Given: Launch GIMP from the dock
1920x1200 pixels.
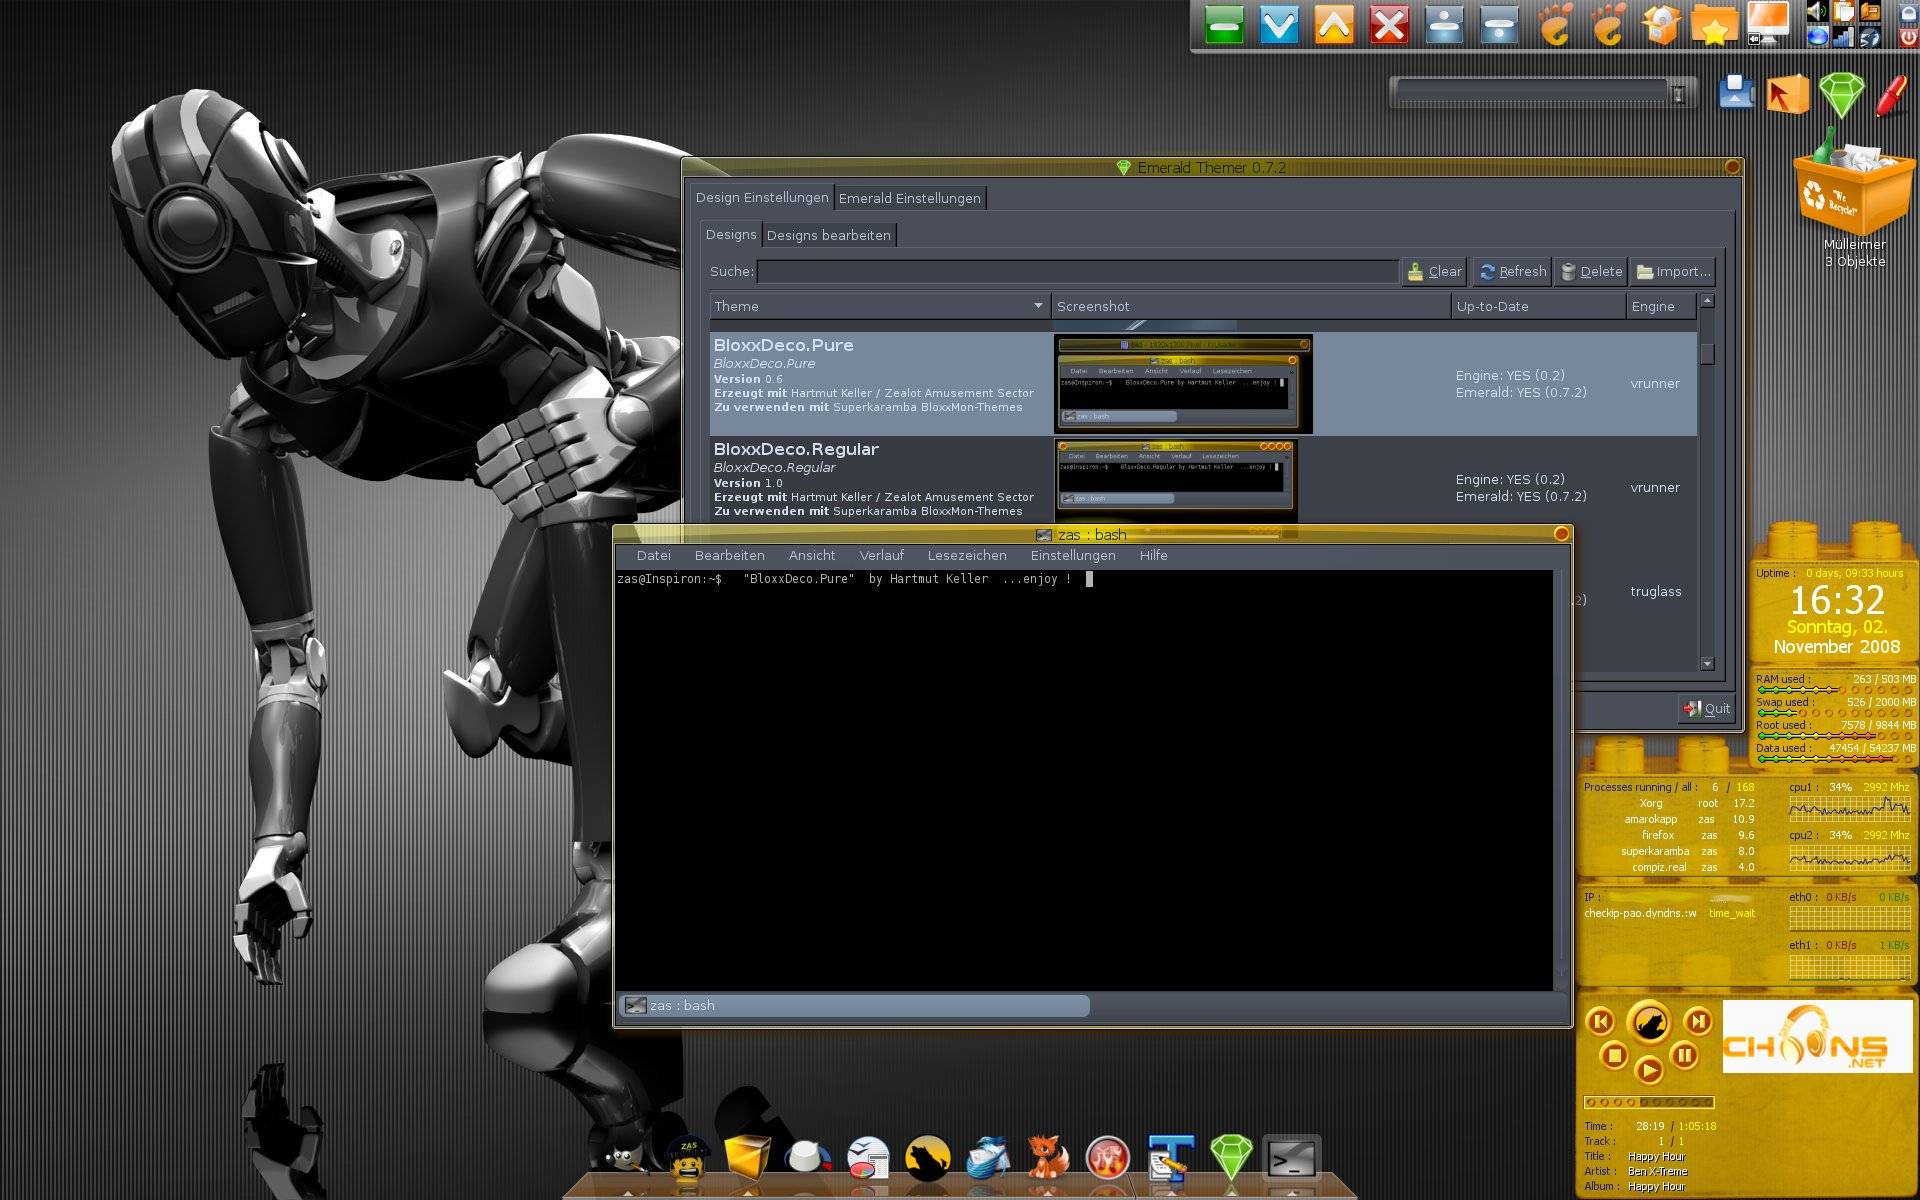Looking at the screenshot, I should 625,1158.
